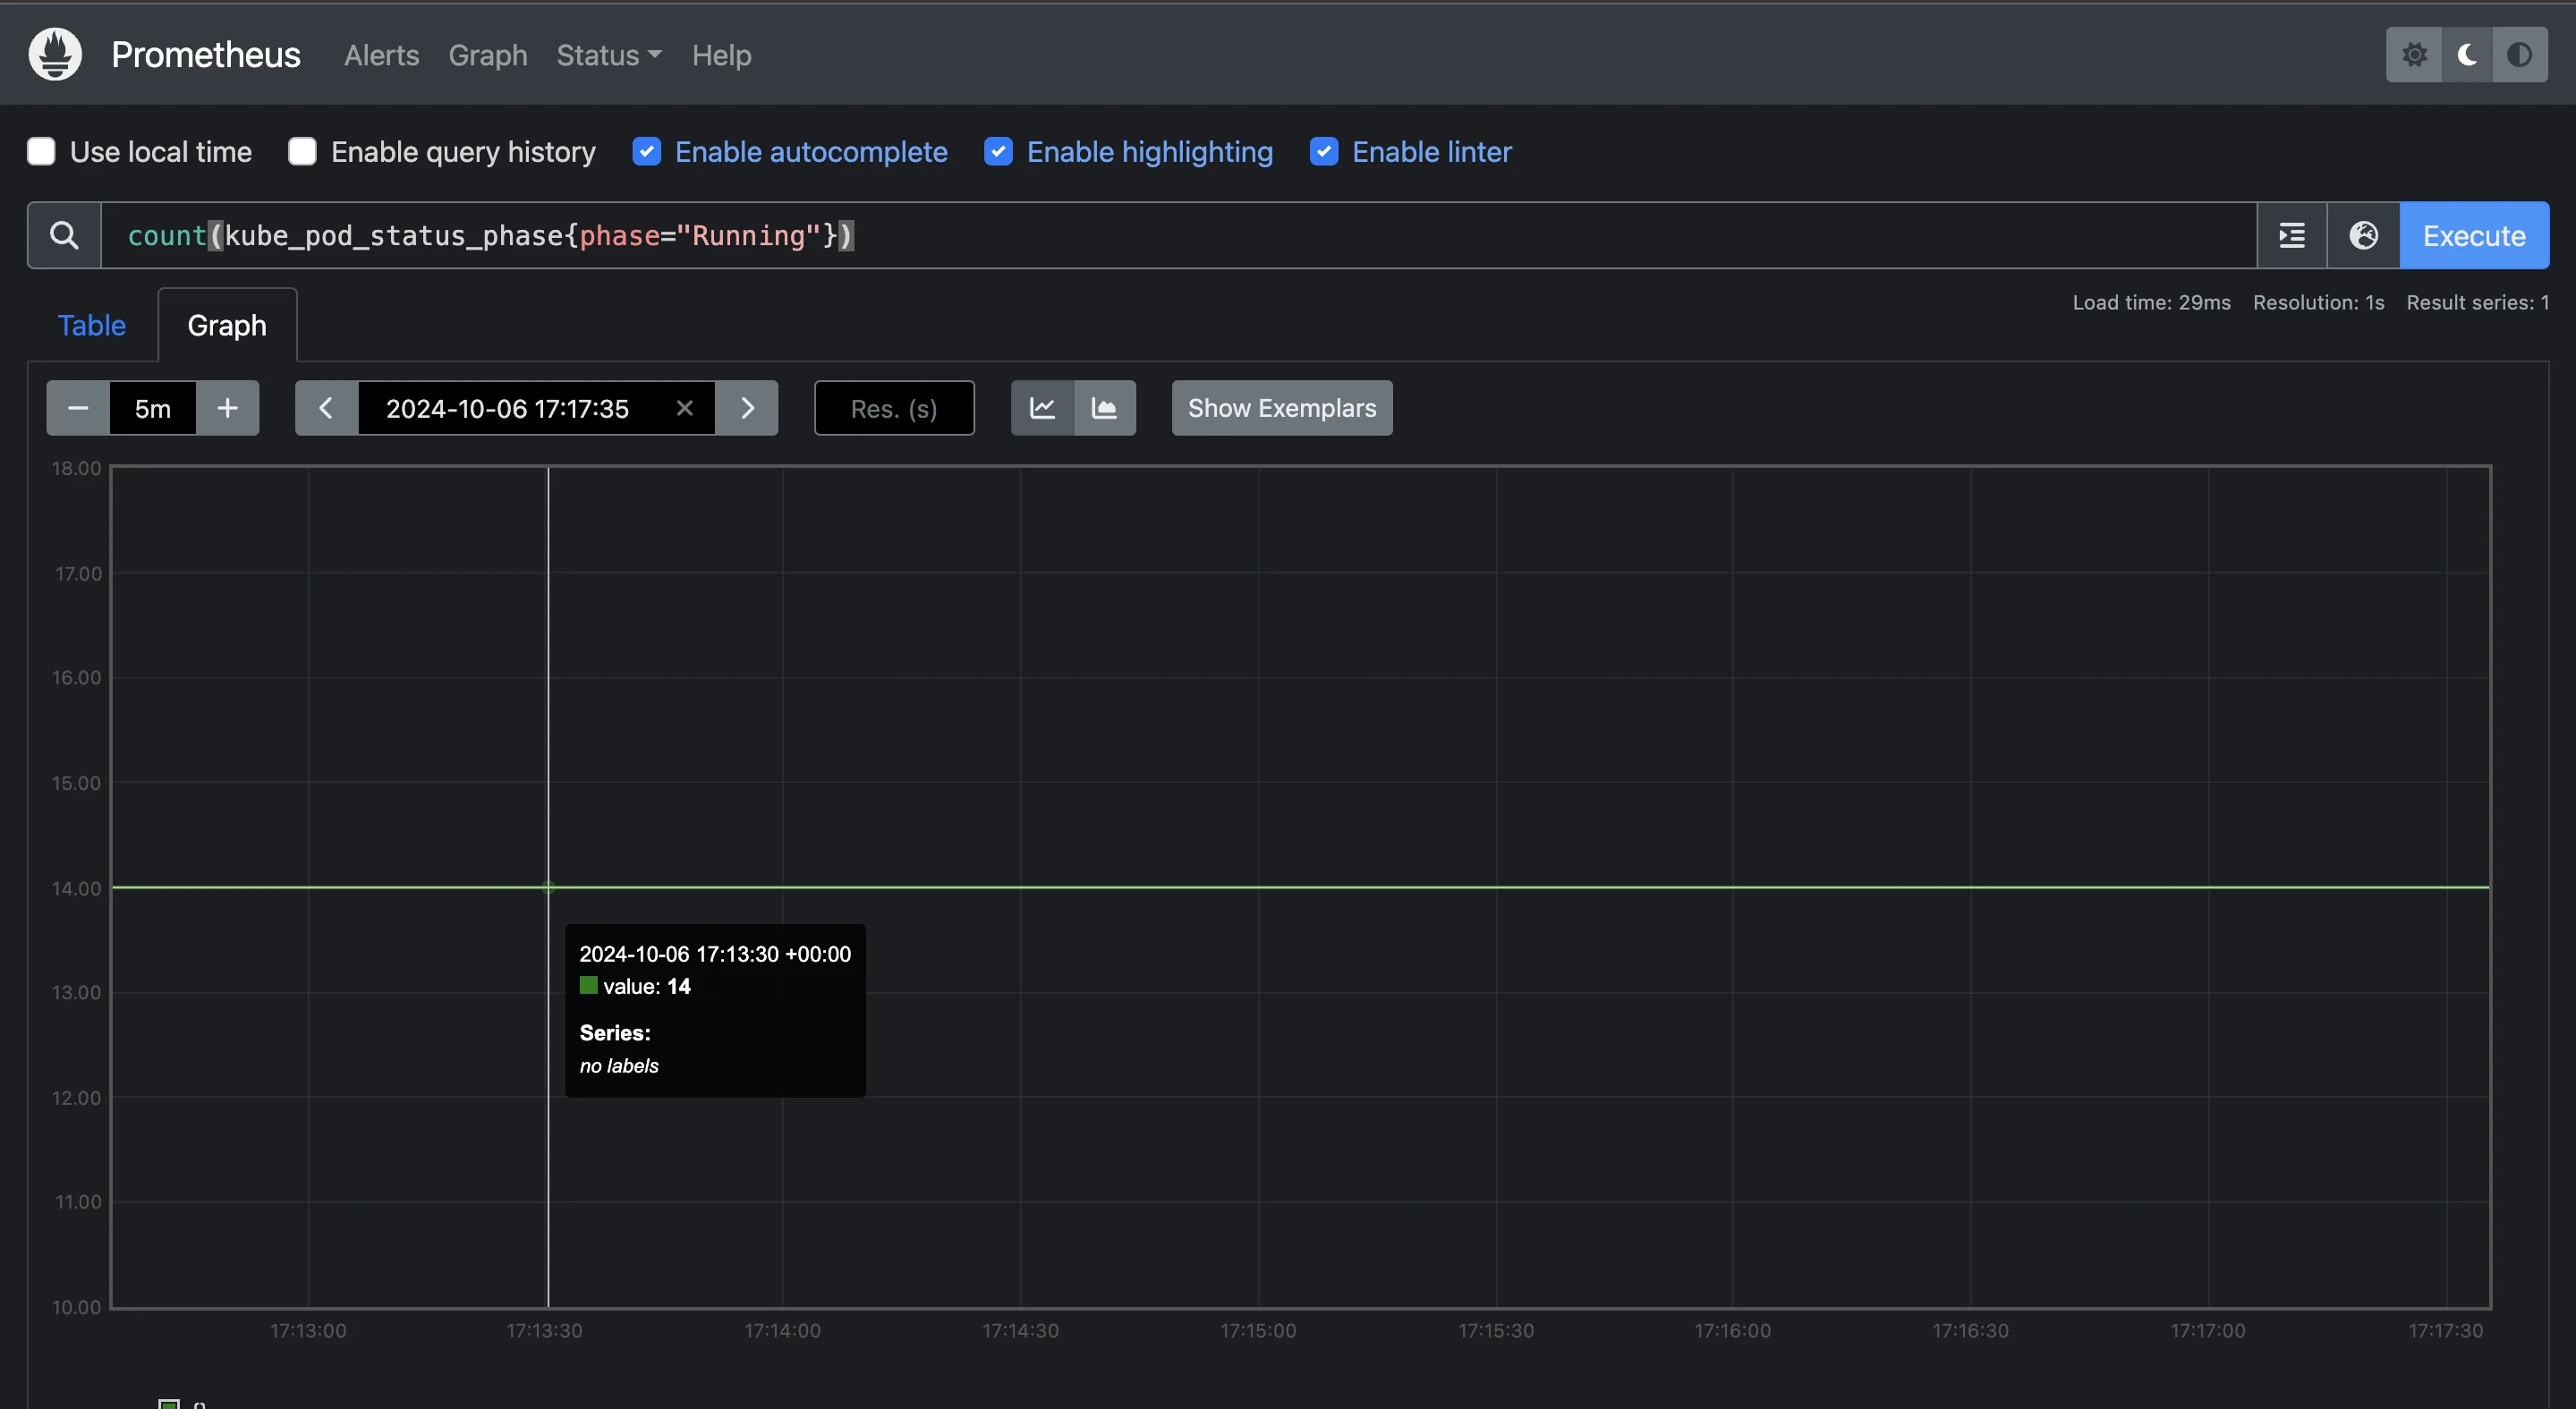Decrease the range with minus button
2576x1409 pixels.
pos(78,408)
